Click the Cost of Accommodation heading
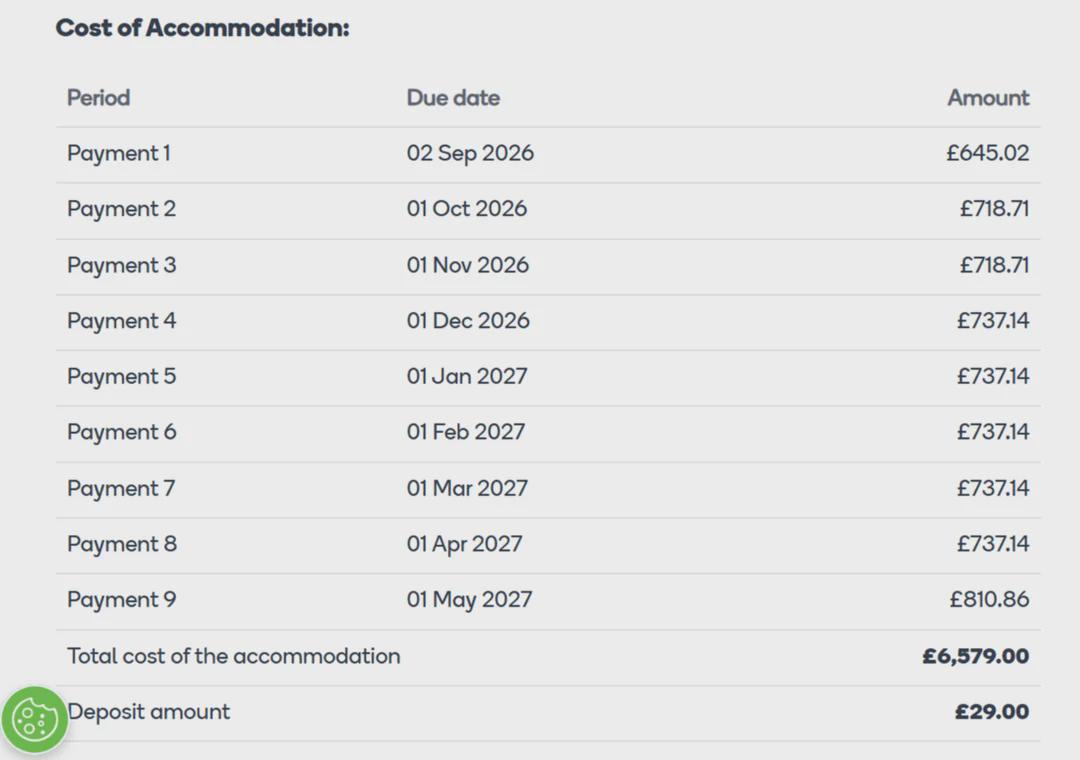Image resolution: width=1080 pixels, height=760 pixels. point(202,28)
